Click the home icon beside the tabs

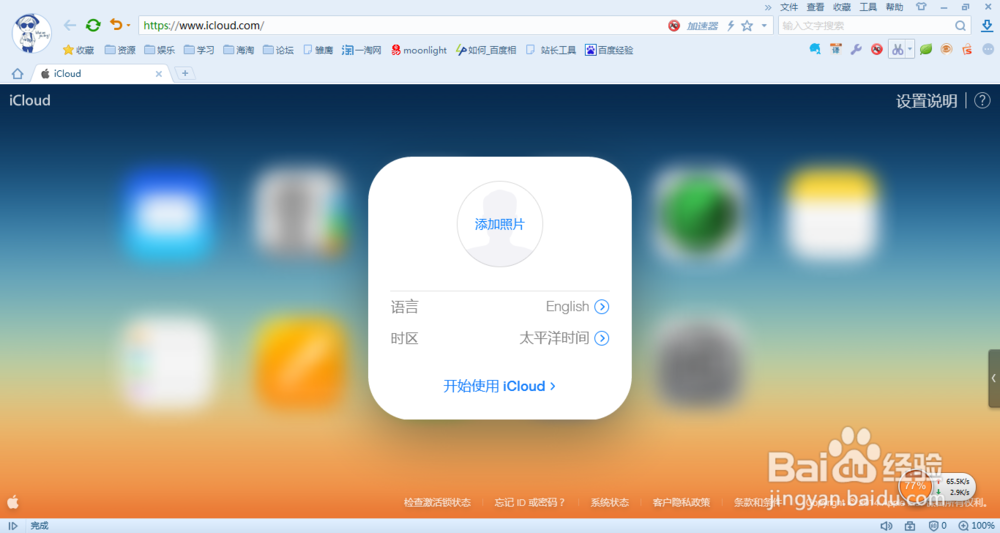tap(17, 74)
